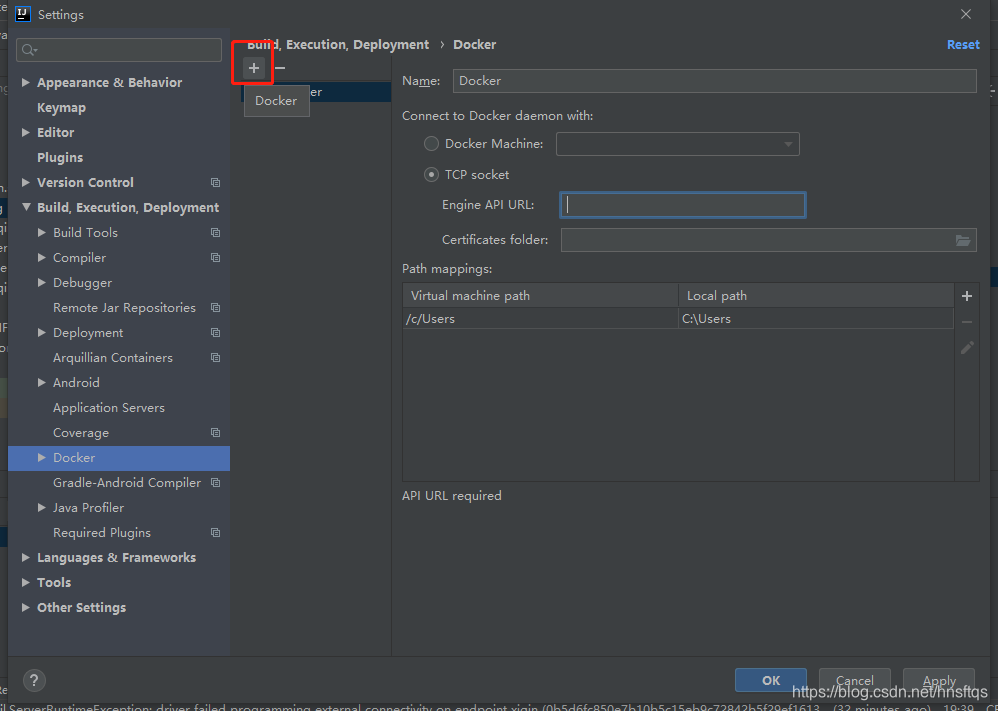Screen dimensions: 998x711
Task: Click the Reset link
Action: click(963, 45)
